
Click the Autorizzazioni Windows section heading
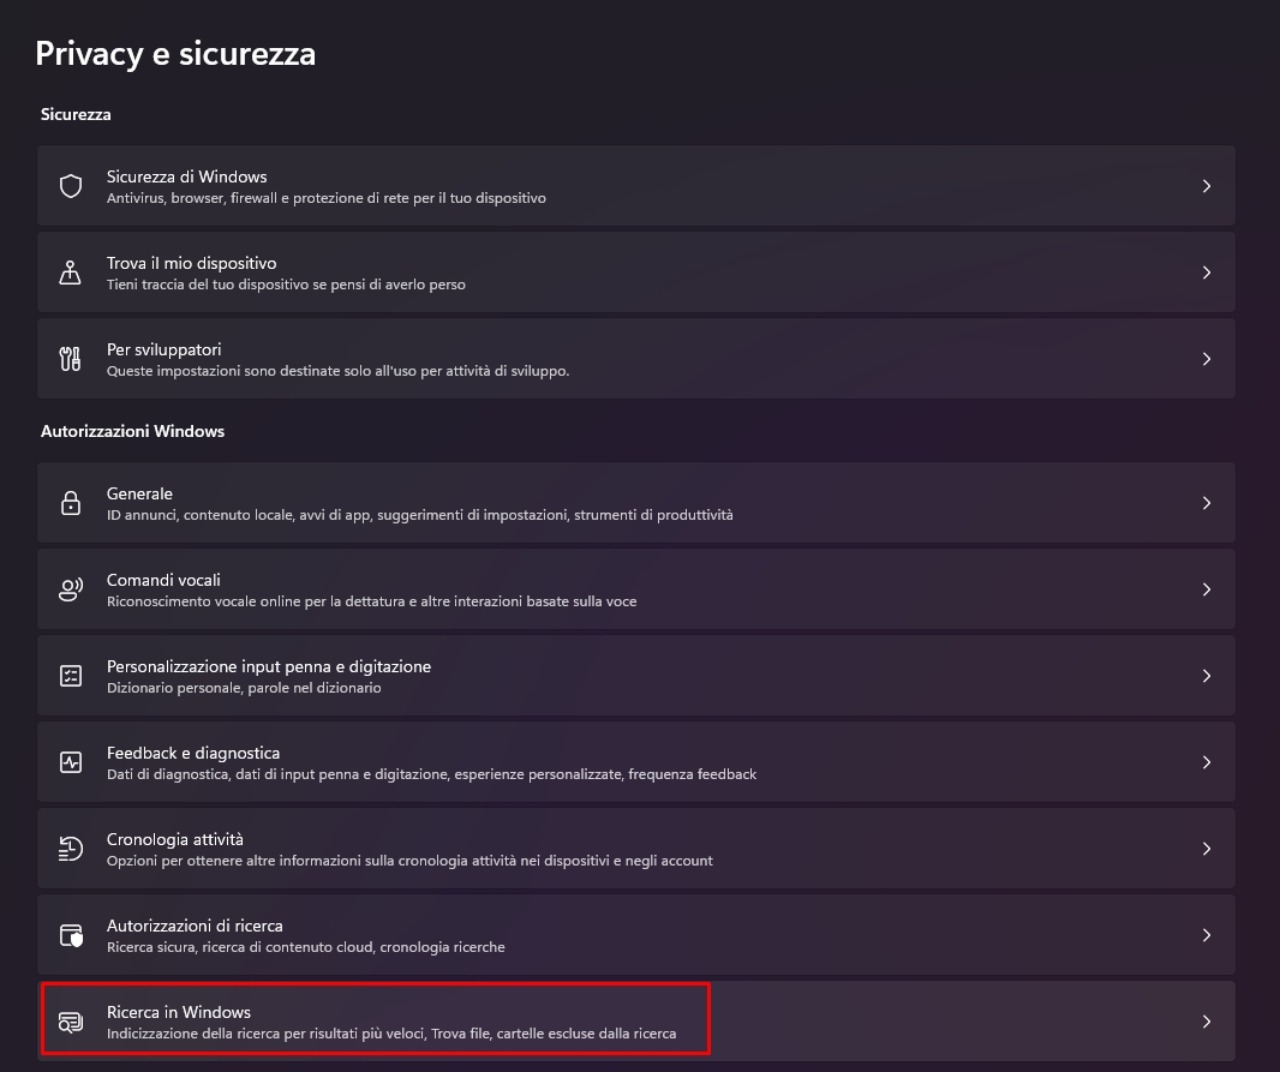click(133, 431)
